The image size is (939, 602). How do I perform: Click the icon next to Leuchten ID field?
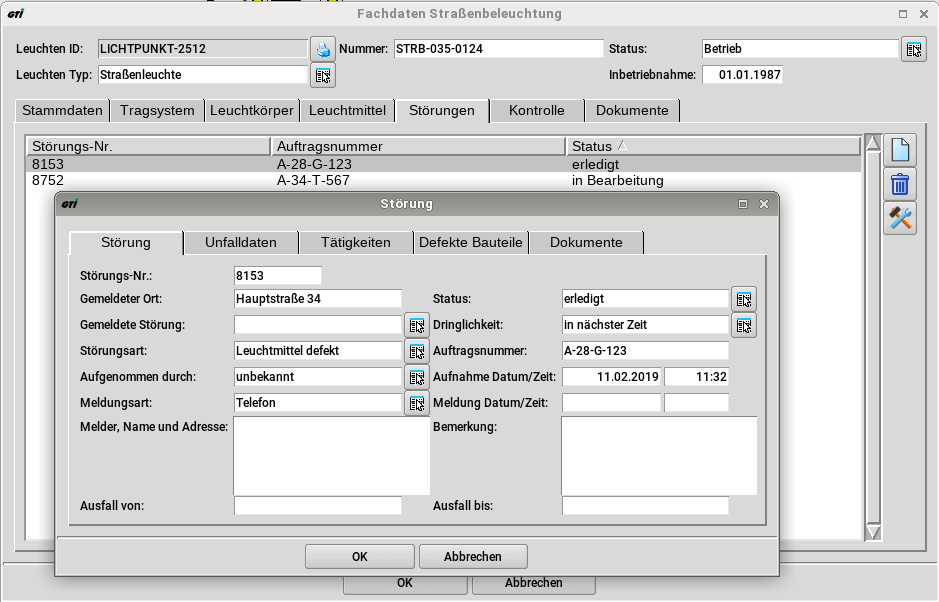pos(323,48)
